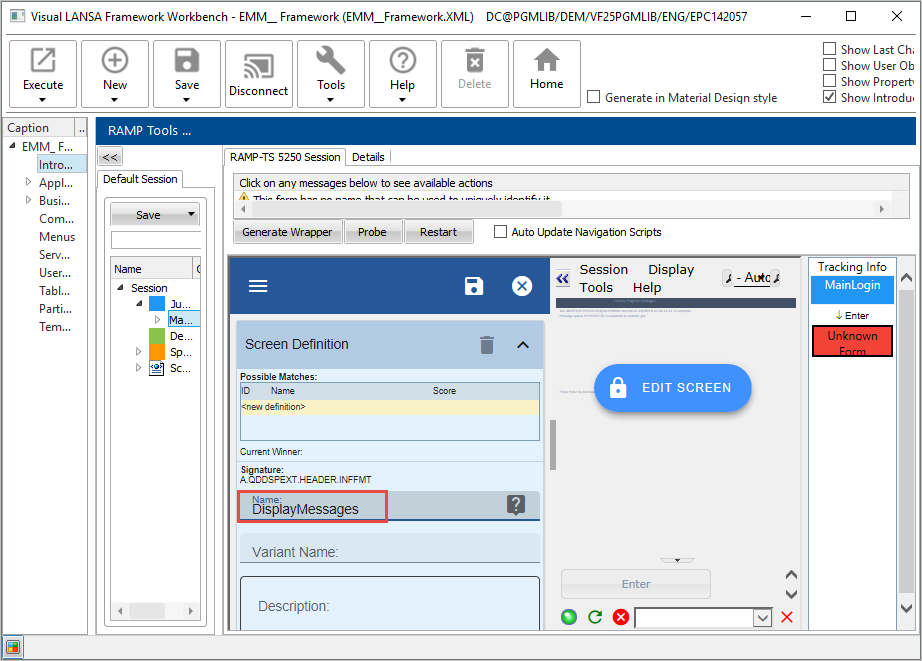The image size is (922, 661).
Task: Click the floppy disk save icon in blue header
Action: coord(474,286)
